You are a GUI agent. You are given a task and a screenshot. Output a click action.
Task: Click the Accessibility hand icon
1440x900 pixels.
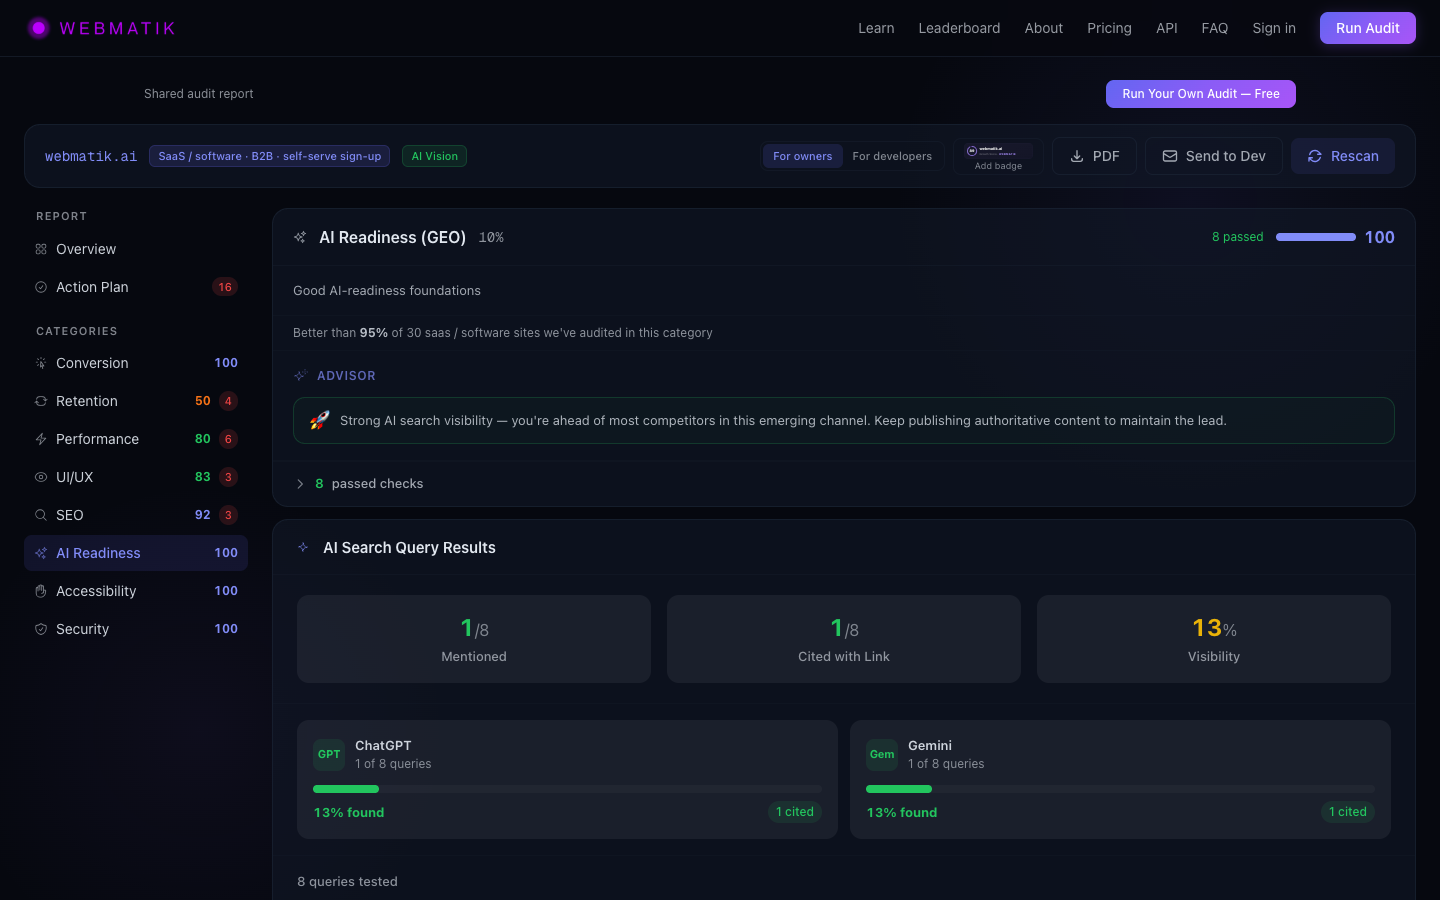(x=41, y=591)
